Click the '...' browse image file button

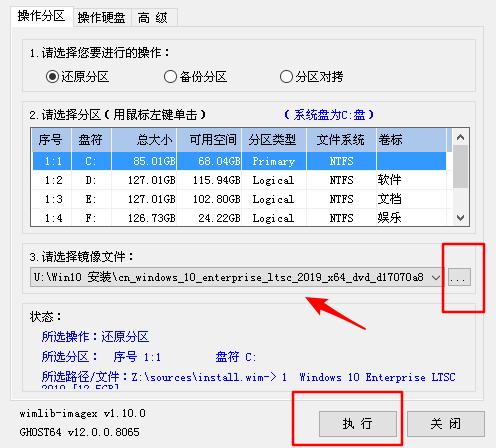(459, 277)
